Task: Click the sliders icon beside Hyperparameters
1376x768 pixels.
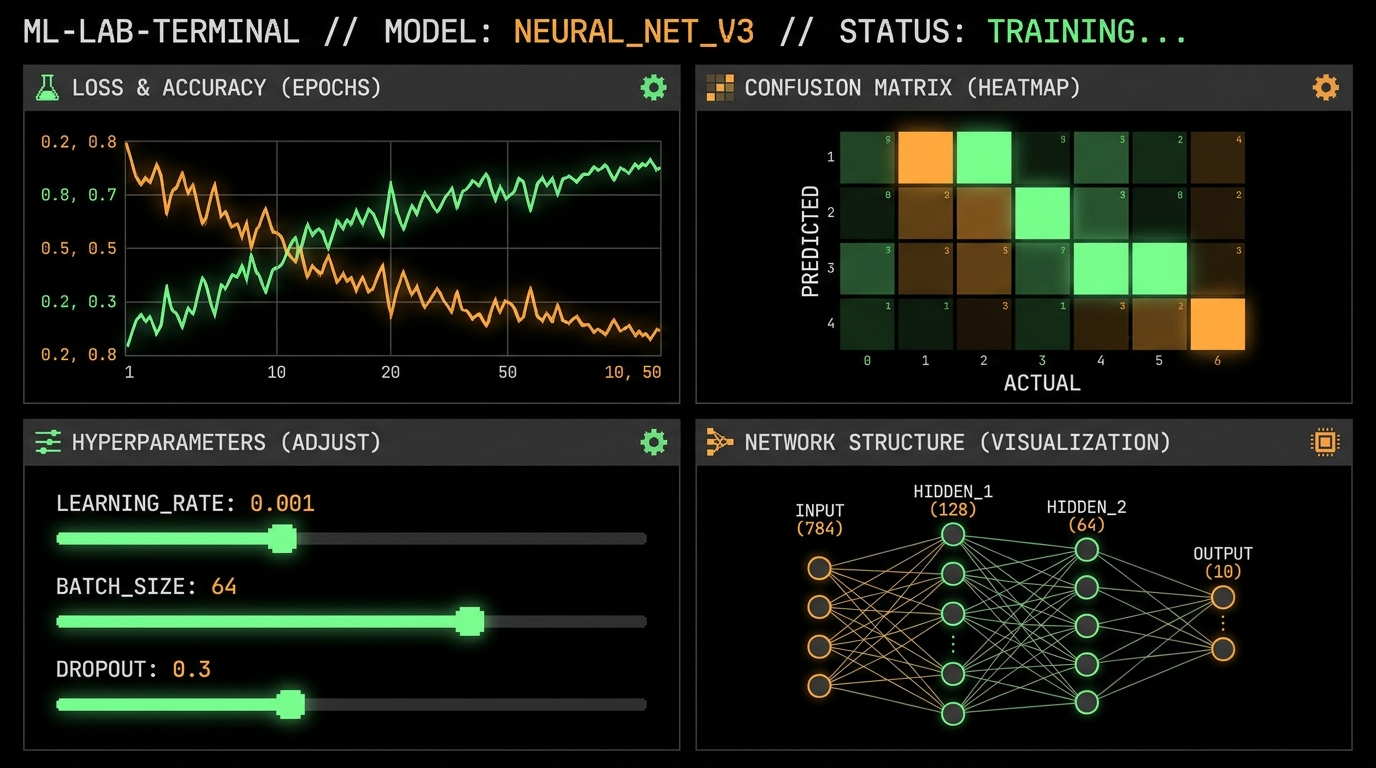Action: click(x=47, y=442)
